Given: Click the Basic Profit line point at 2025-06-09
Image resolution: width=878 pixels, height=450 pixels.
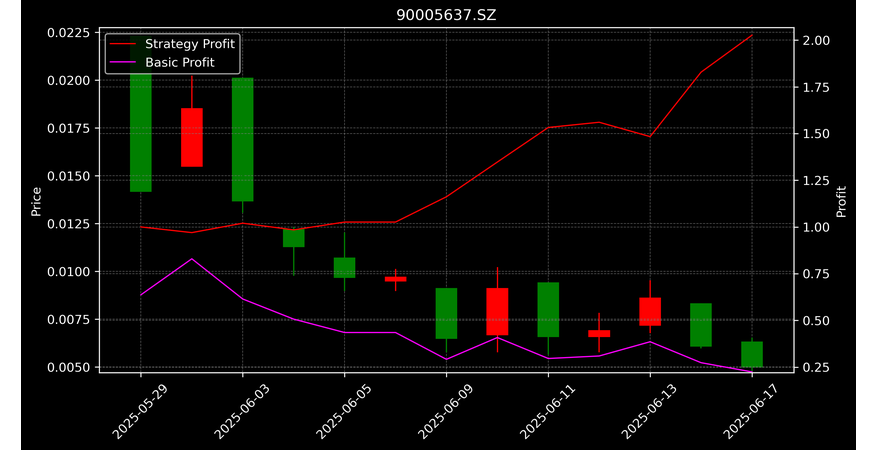Looking at the screenshot, I should point(446,359).
